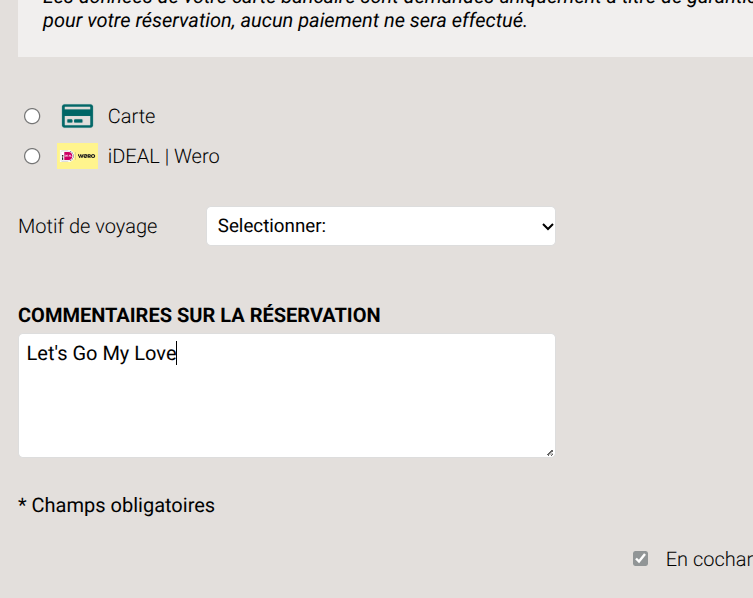753x598 pixels.
Task: Click the "Selectionner:" placeholder text
Action: 271,226
